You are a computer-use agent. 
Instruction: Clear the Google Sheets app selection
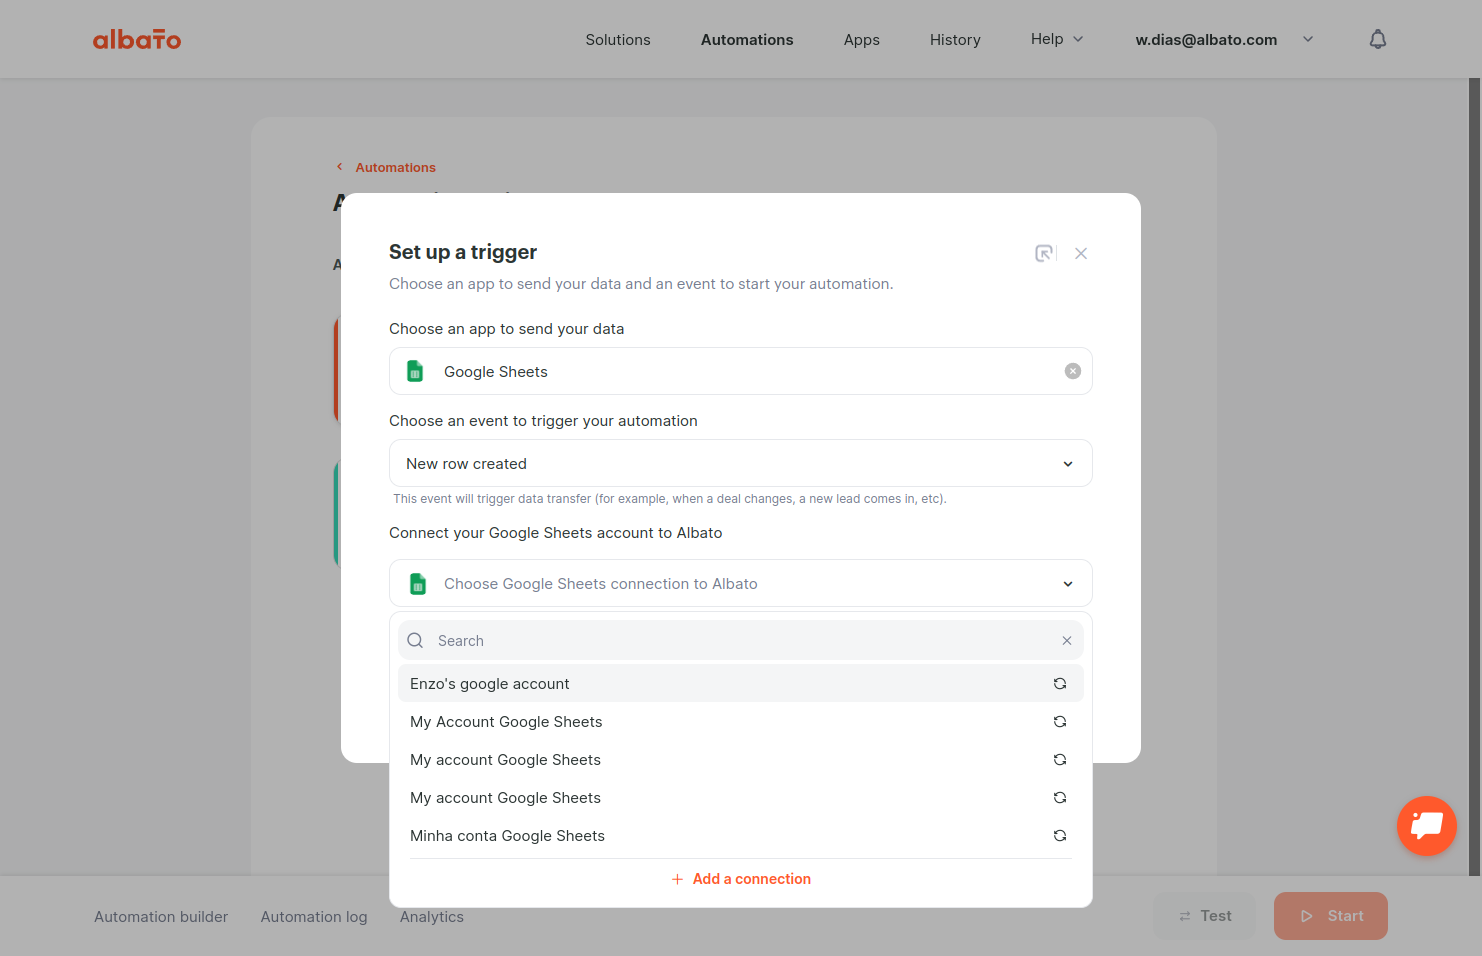click(x=1072, y=371)
